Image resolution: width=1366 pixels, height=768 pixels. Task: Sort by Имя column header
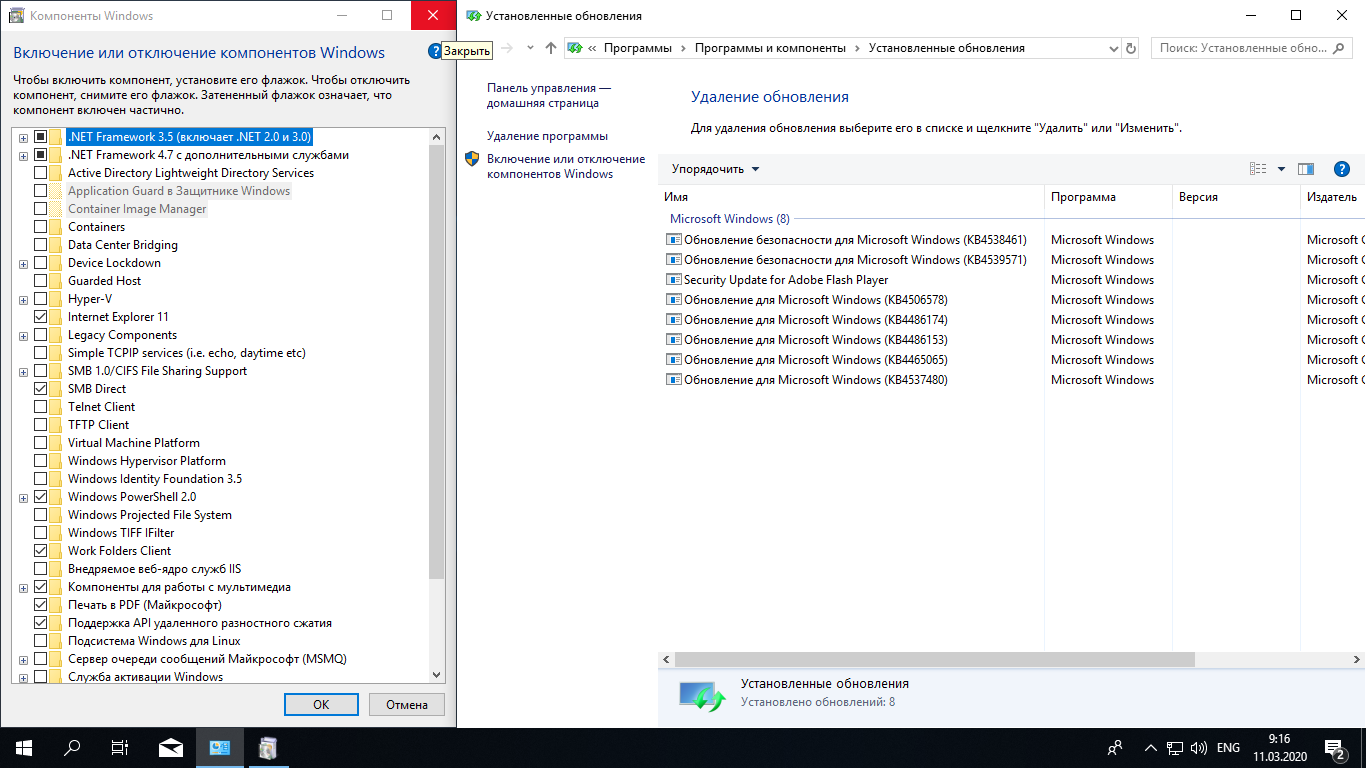pos(852,197)
